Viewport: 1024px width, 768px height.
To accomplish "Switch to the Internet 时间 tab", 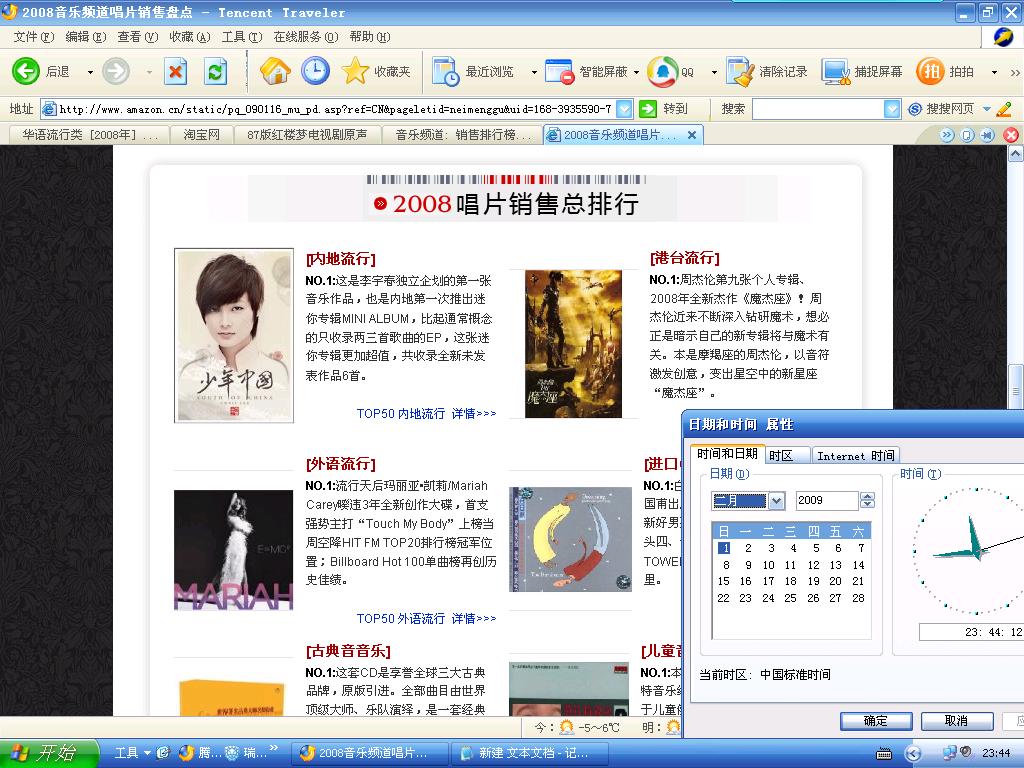I will pos(856,455).
